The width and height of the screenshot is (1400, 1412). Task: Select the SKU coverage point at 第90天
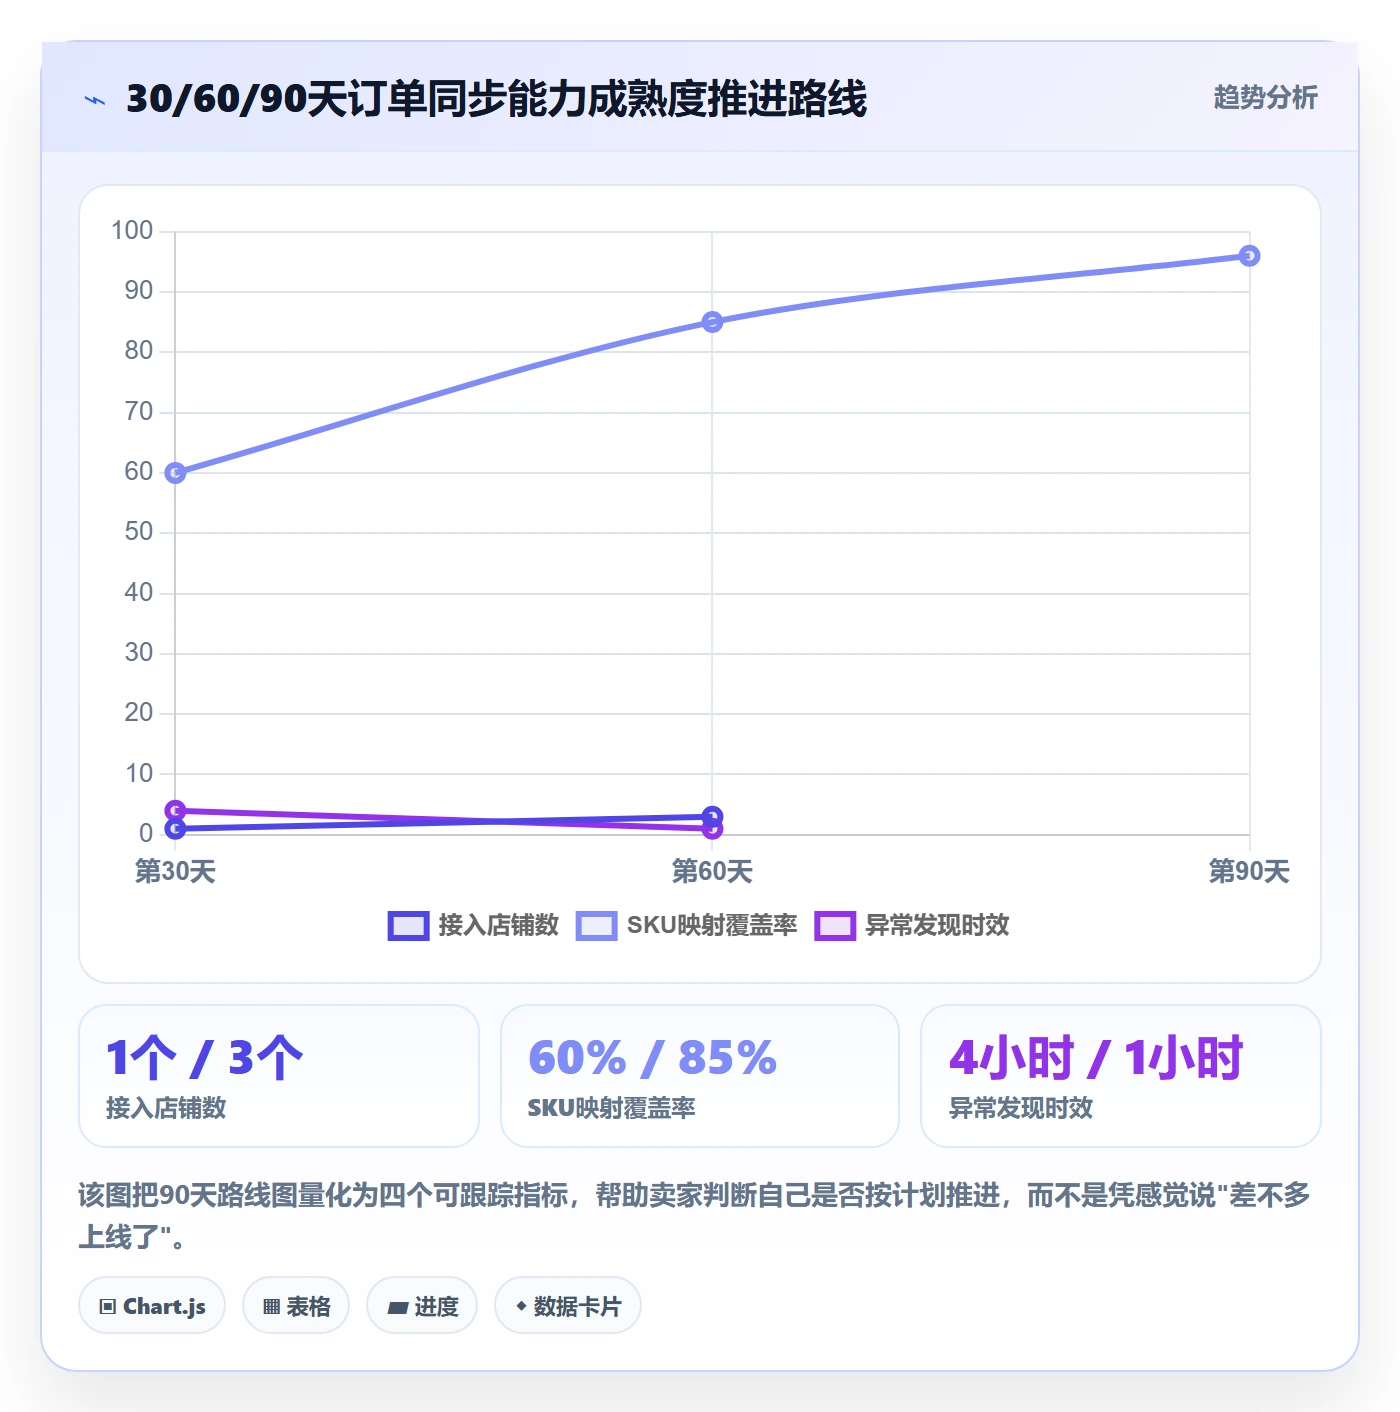coord(1249,256)
